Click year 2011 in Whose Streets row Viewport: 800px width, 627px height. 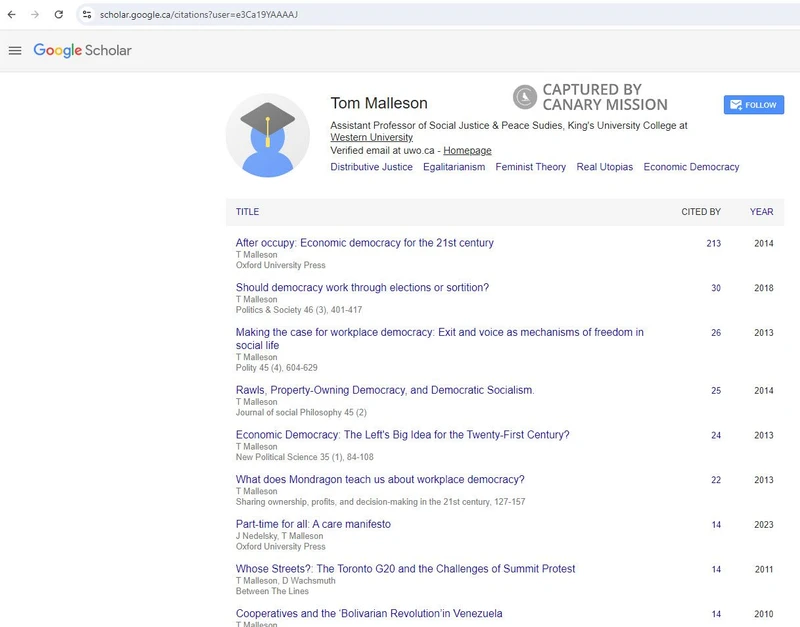(763, 569)
